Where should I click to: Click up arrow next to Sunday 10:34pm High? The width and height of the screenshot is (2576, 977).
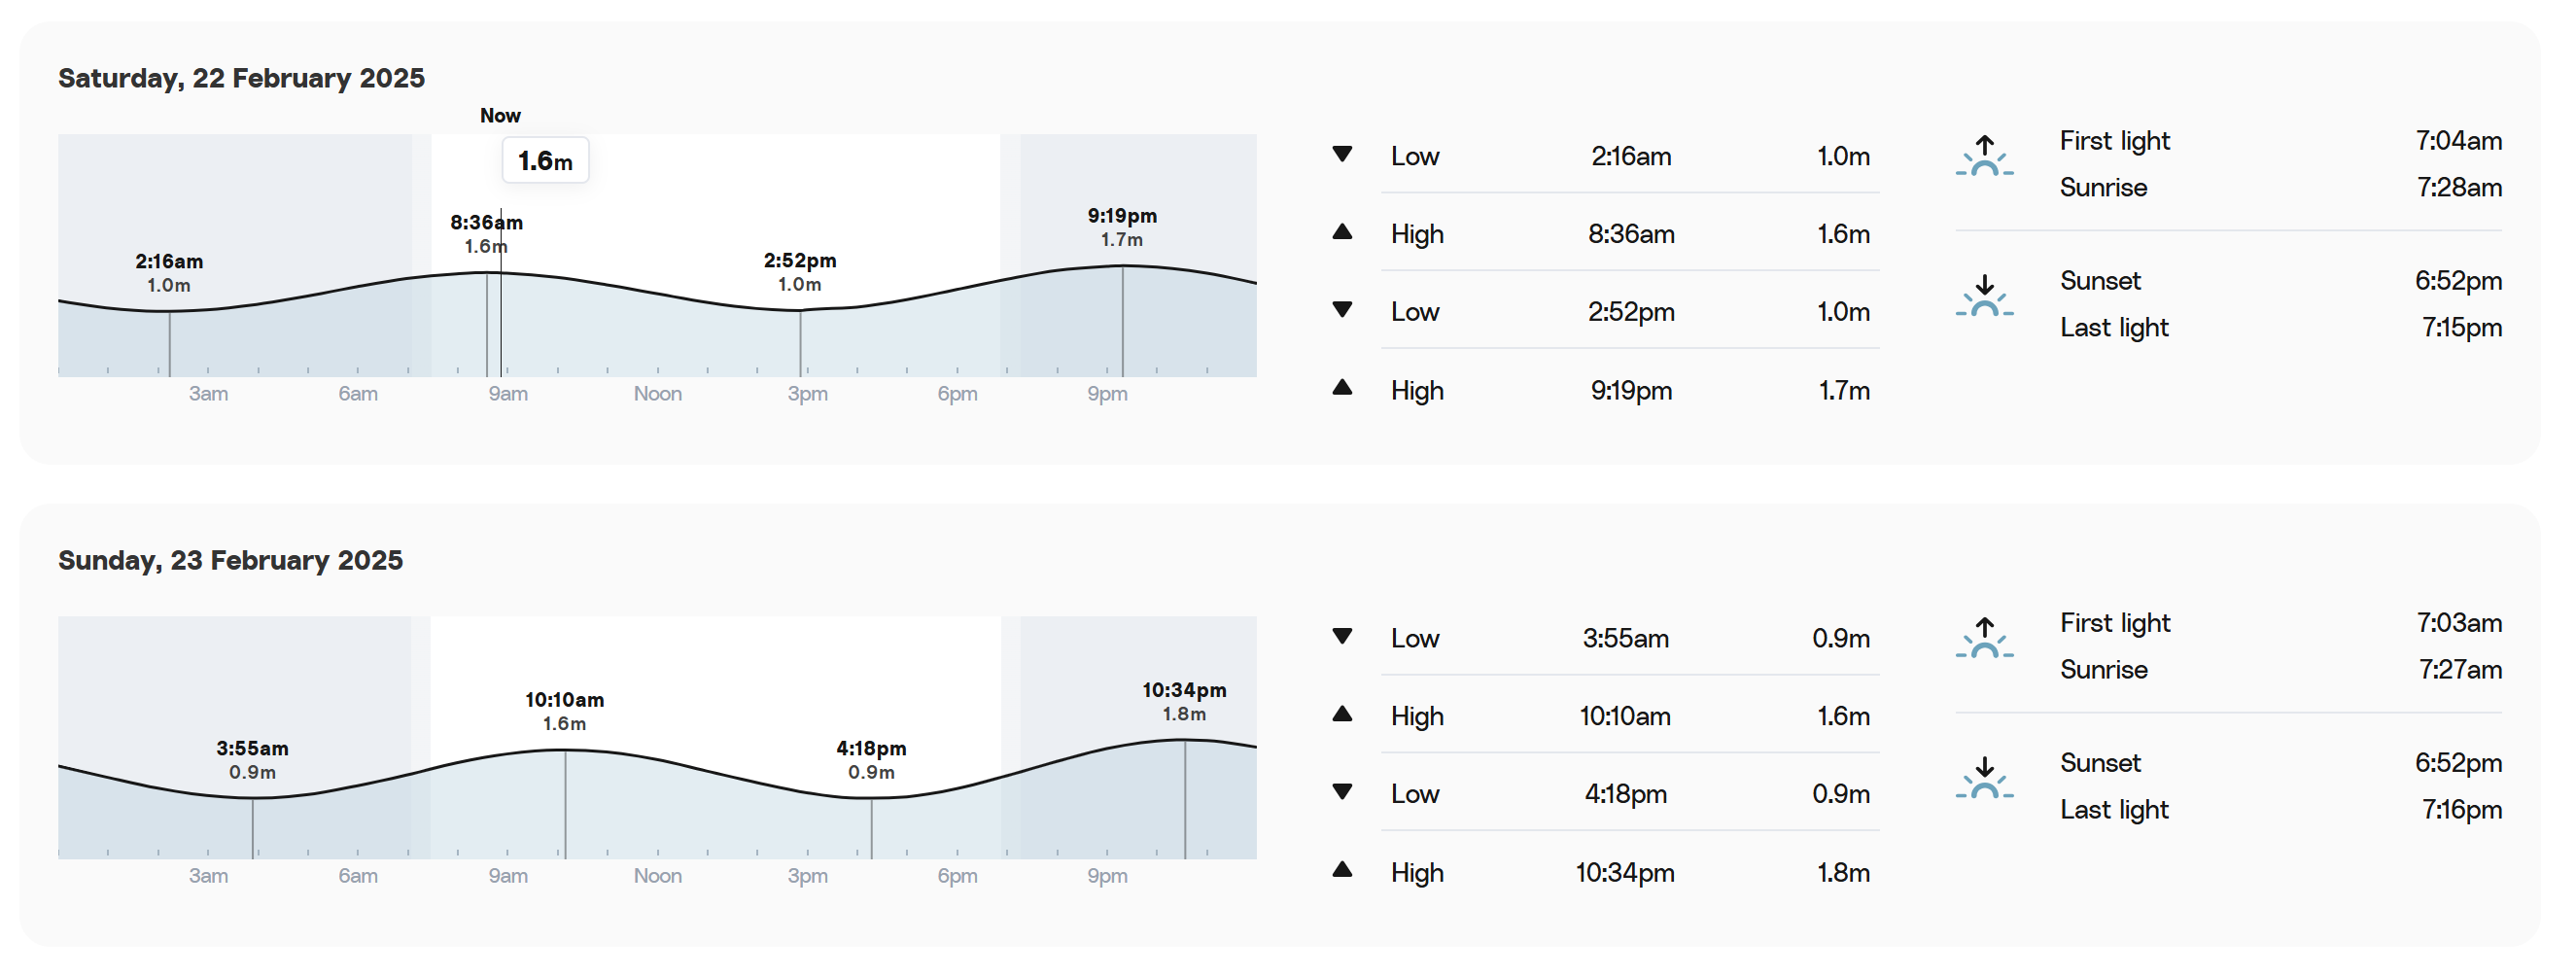1342,870
